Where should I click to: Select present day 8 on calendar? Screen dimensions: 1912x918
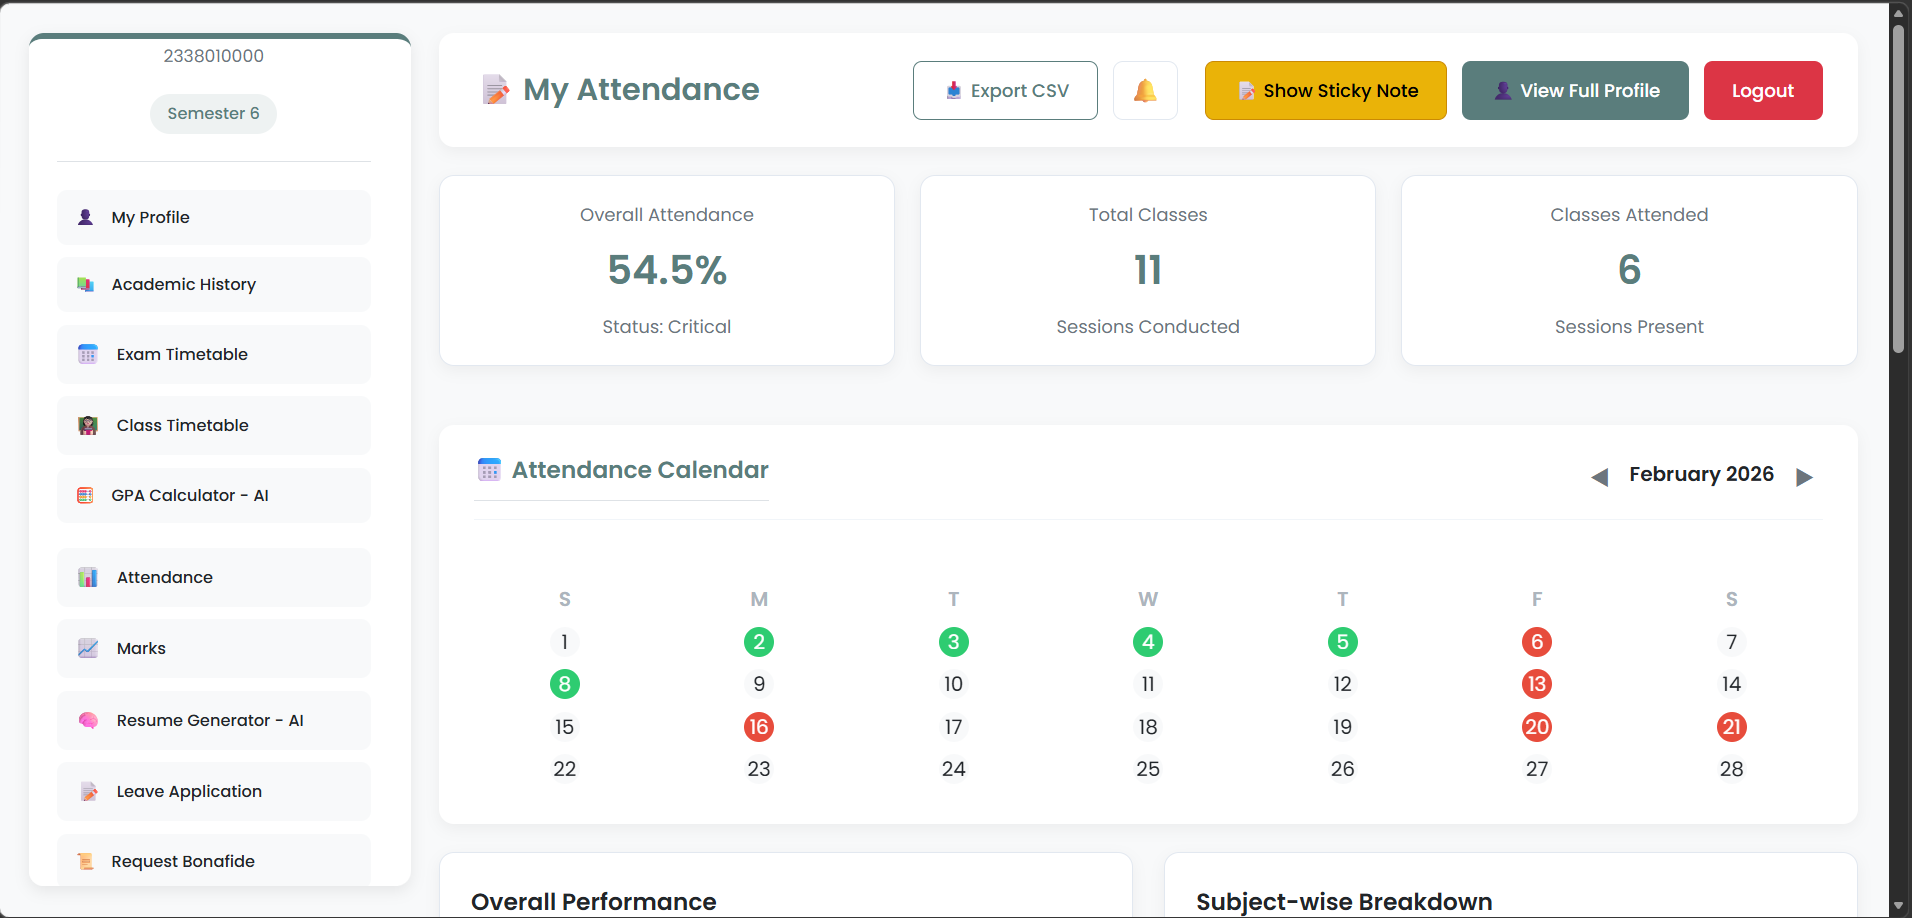pos(565,684)
